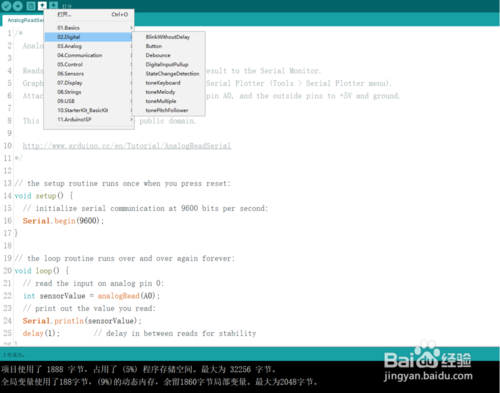Click the console line mentioning 2048 bytes
Viewport: 500px width, 393px height.
pos(159,382)
